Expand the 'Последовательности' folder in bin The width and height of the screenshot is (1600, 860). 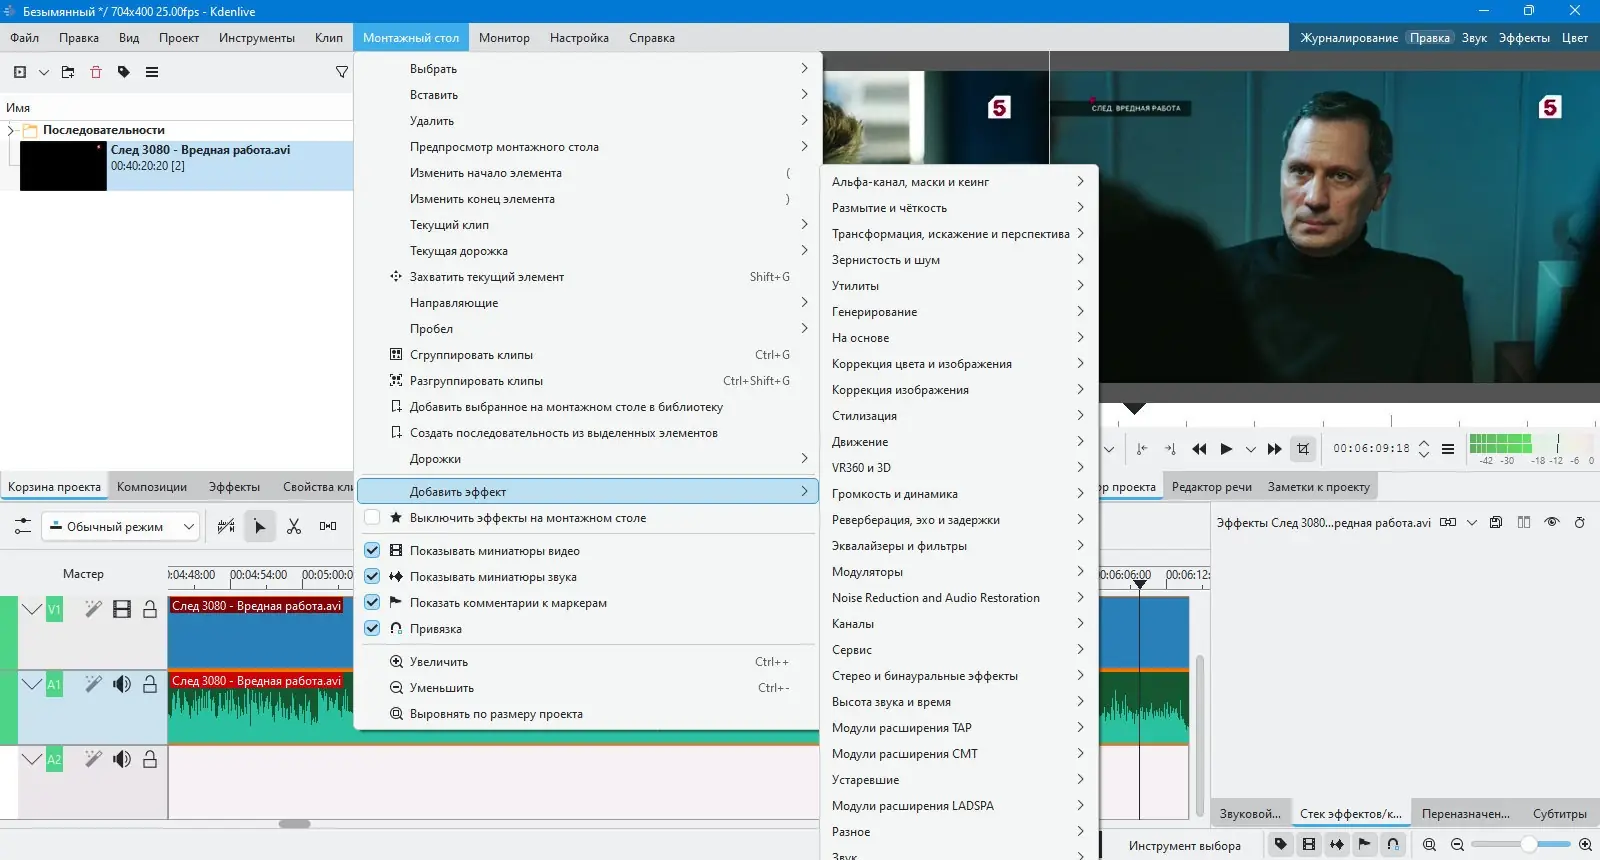tap(11, 130)
